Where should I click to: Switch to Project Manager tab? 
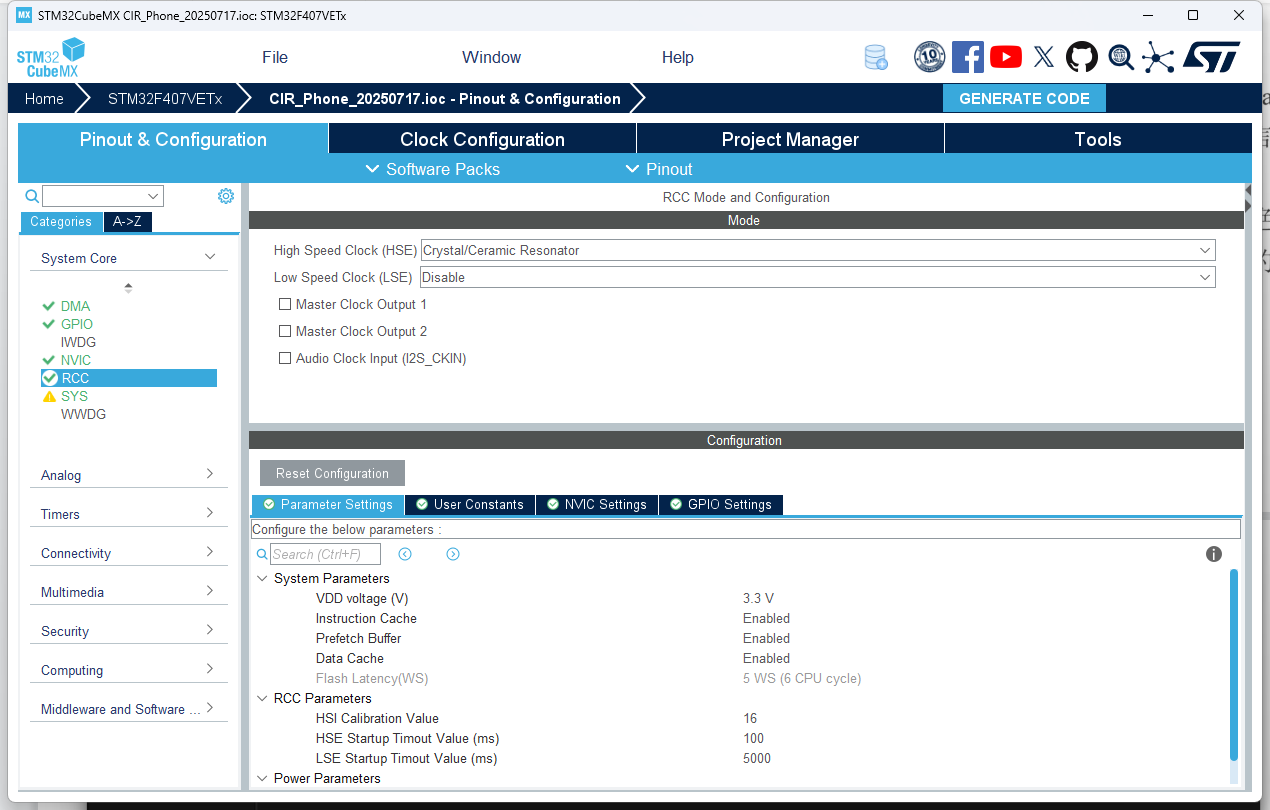pyautogui.click(x=790, y=139)
